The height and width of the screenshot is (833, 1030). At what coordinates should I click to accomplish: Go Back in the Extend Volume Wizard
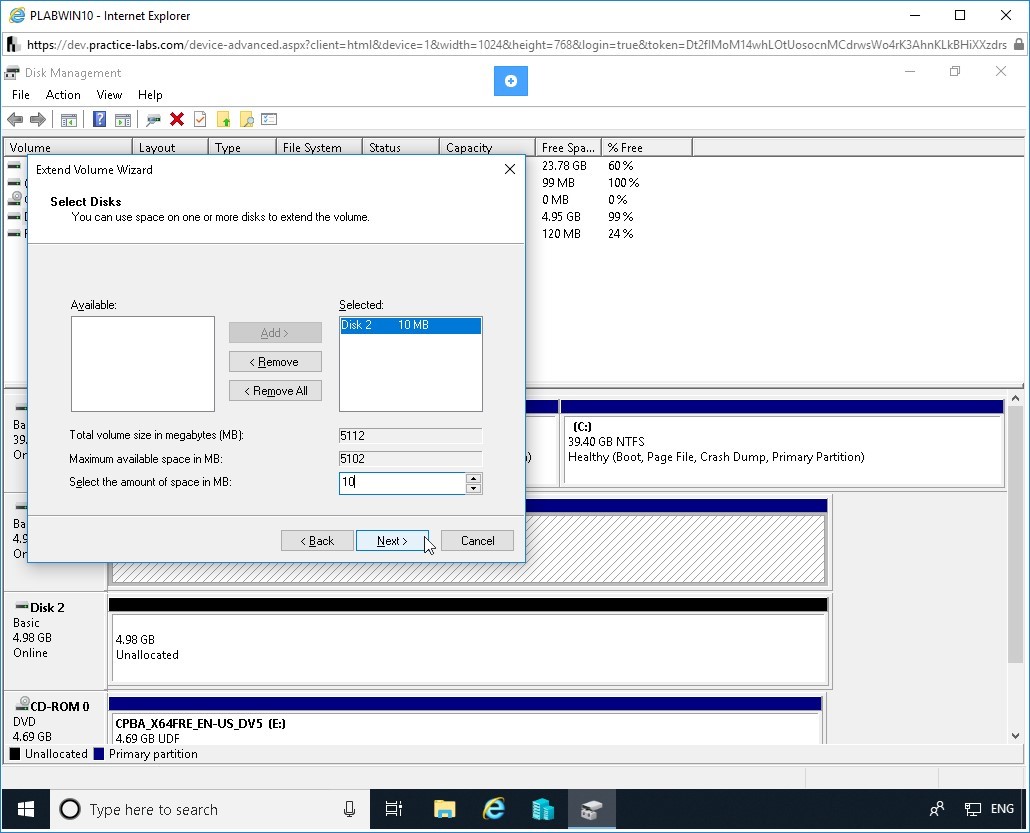coord(317,541)
